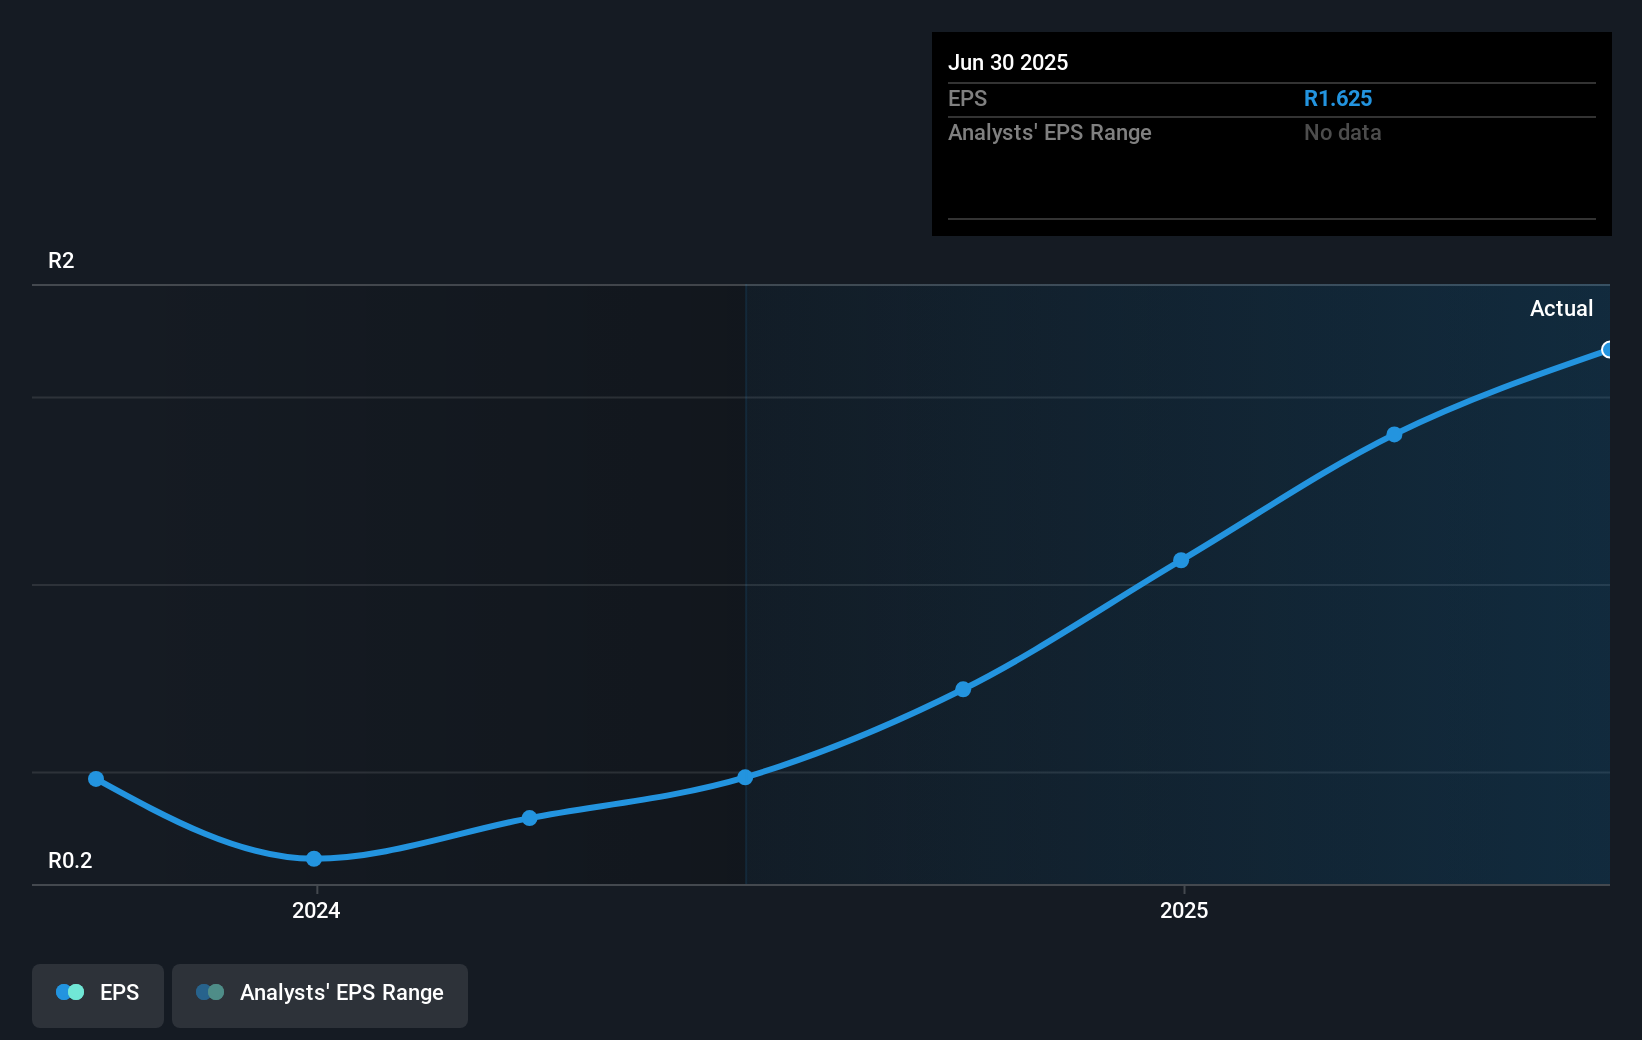
Task: Click the data point at the forecast boundary
Action: pyautogui.click(x=746, y=776)
